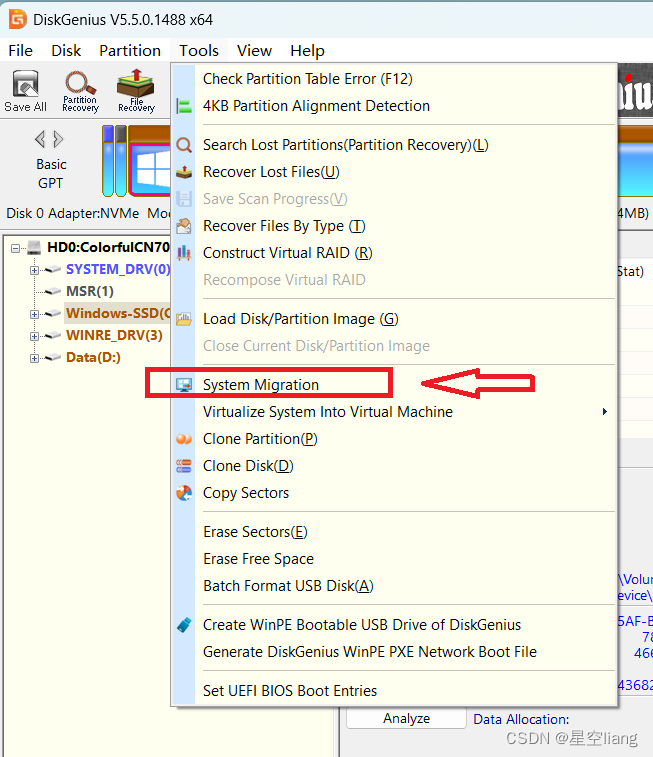653x757 pixels.
Task: Choose Load Disk/Partition Image entry
Action: (x=394, y=319)
